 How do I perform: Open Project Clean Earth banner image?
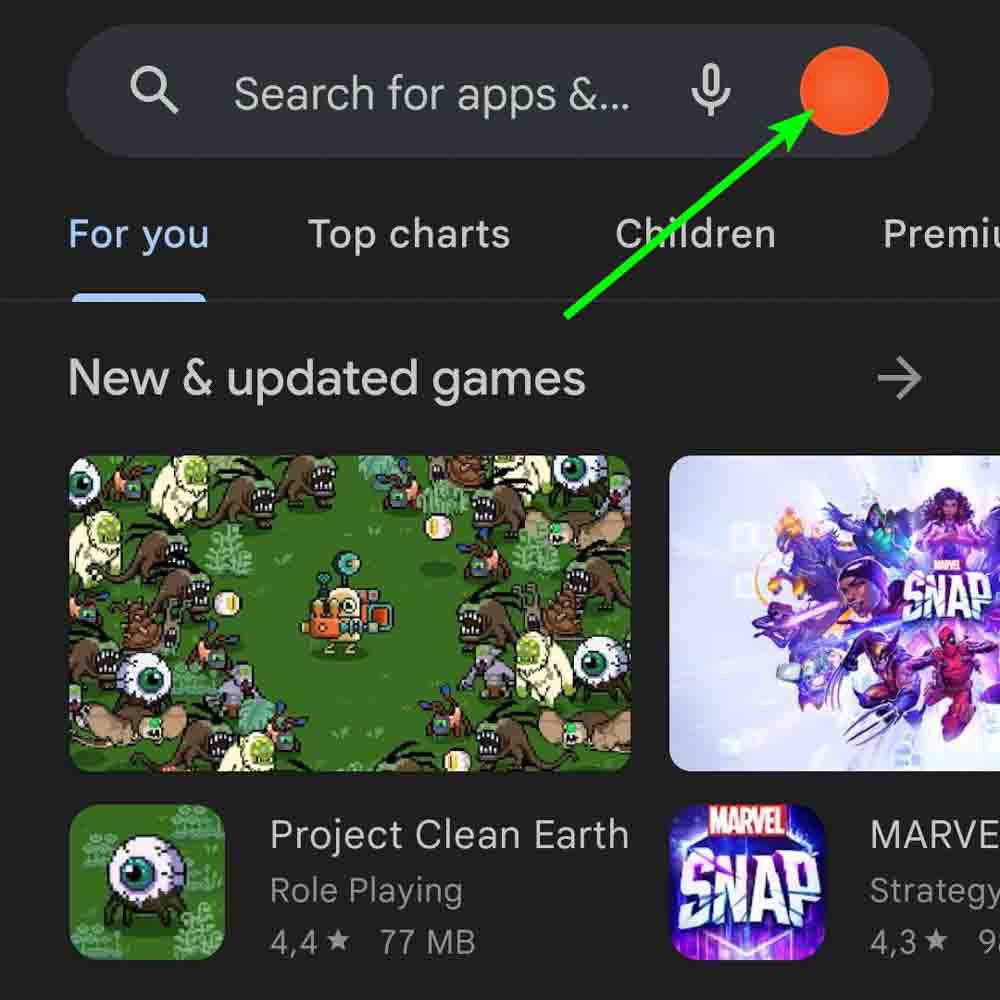[x=350, y=613]
